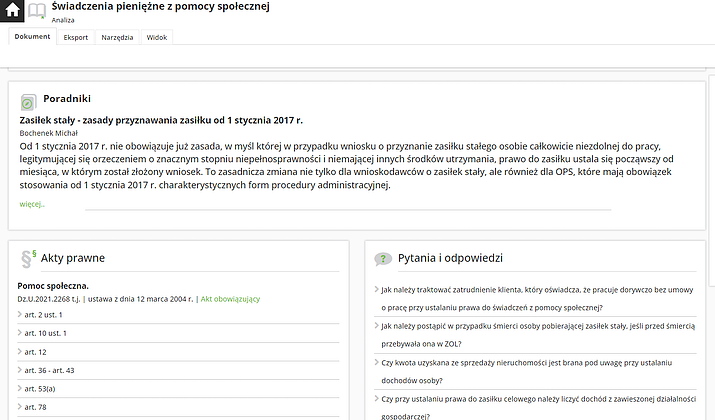Expand the 'art. 12' entry
Screen dimensions: 715x420
(35, 351)
